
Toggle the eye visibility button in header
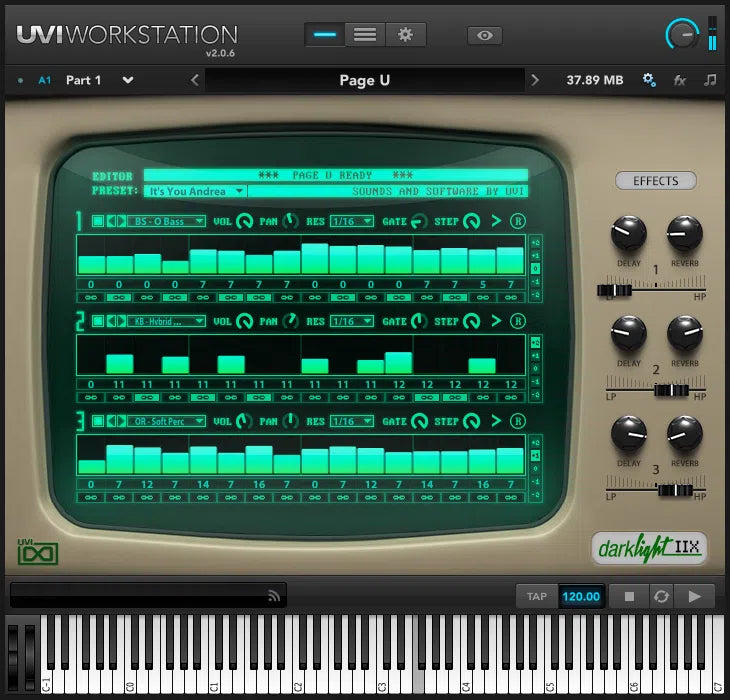[x=485, y=35]
